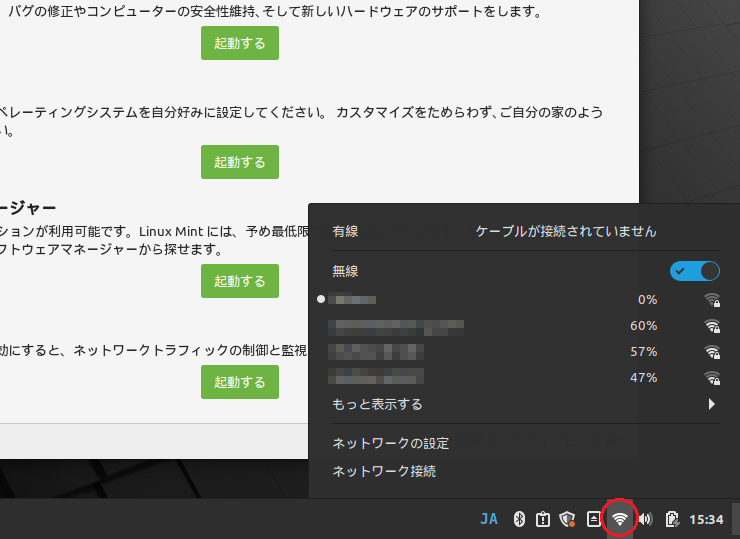Click the signal icon for 47% network
740x539 pixels.
pos(712,378)
